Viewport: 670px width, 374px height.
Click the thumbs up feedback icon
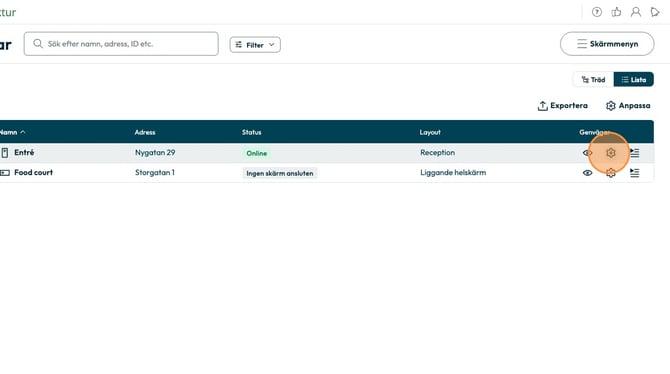point(616,12)
